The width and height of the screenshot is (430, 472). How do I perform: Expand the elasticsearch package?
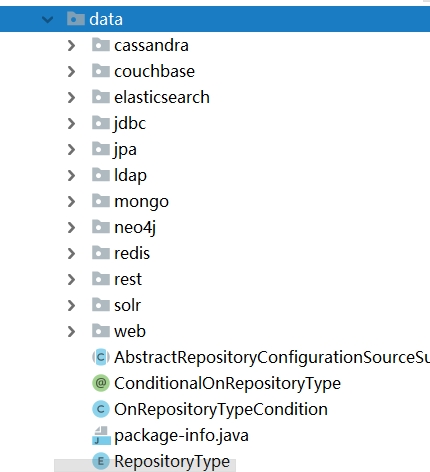point(71,97)
